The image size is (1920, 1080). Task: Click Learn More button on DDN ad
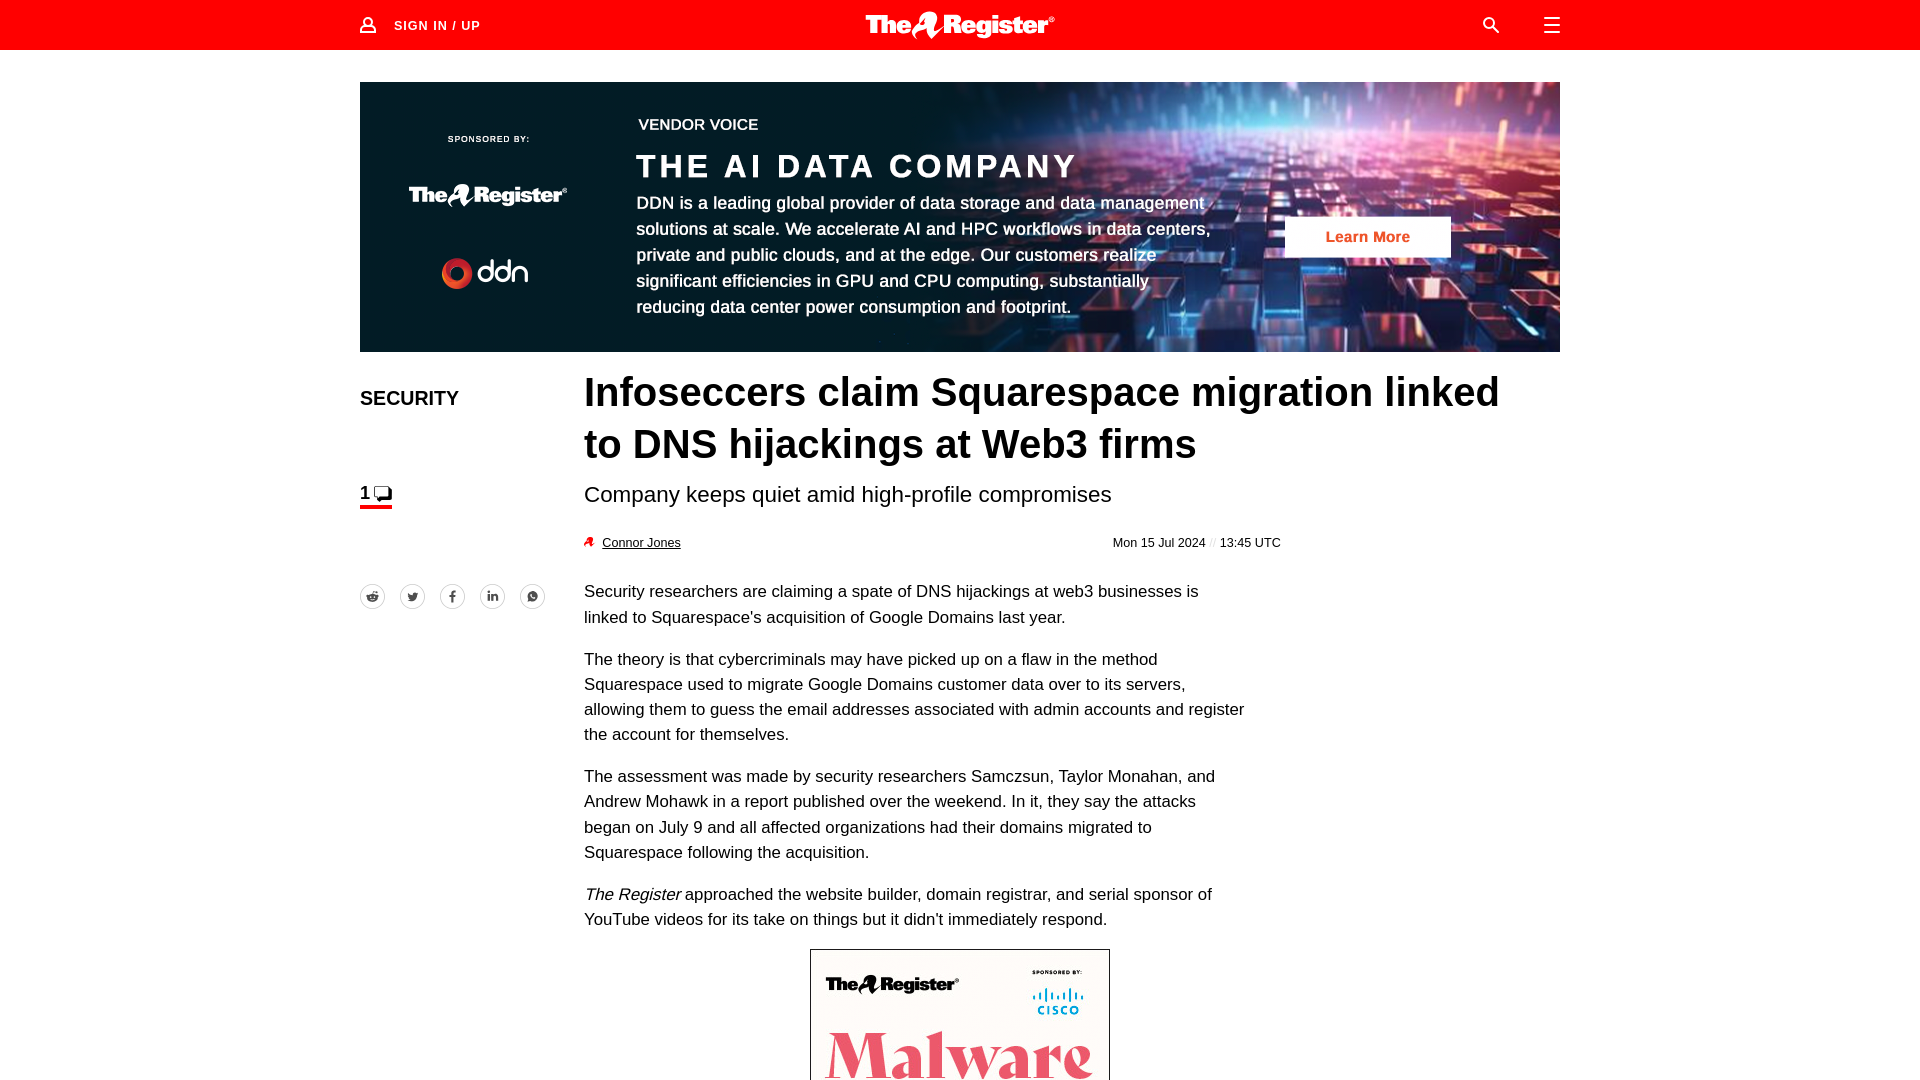(1367, 236)
